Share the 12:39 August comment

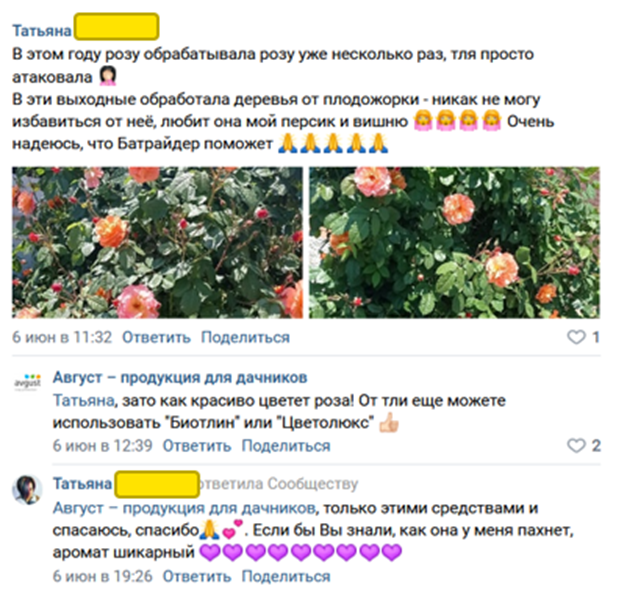click(x=286, y=446)
